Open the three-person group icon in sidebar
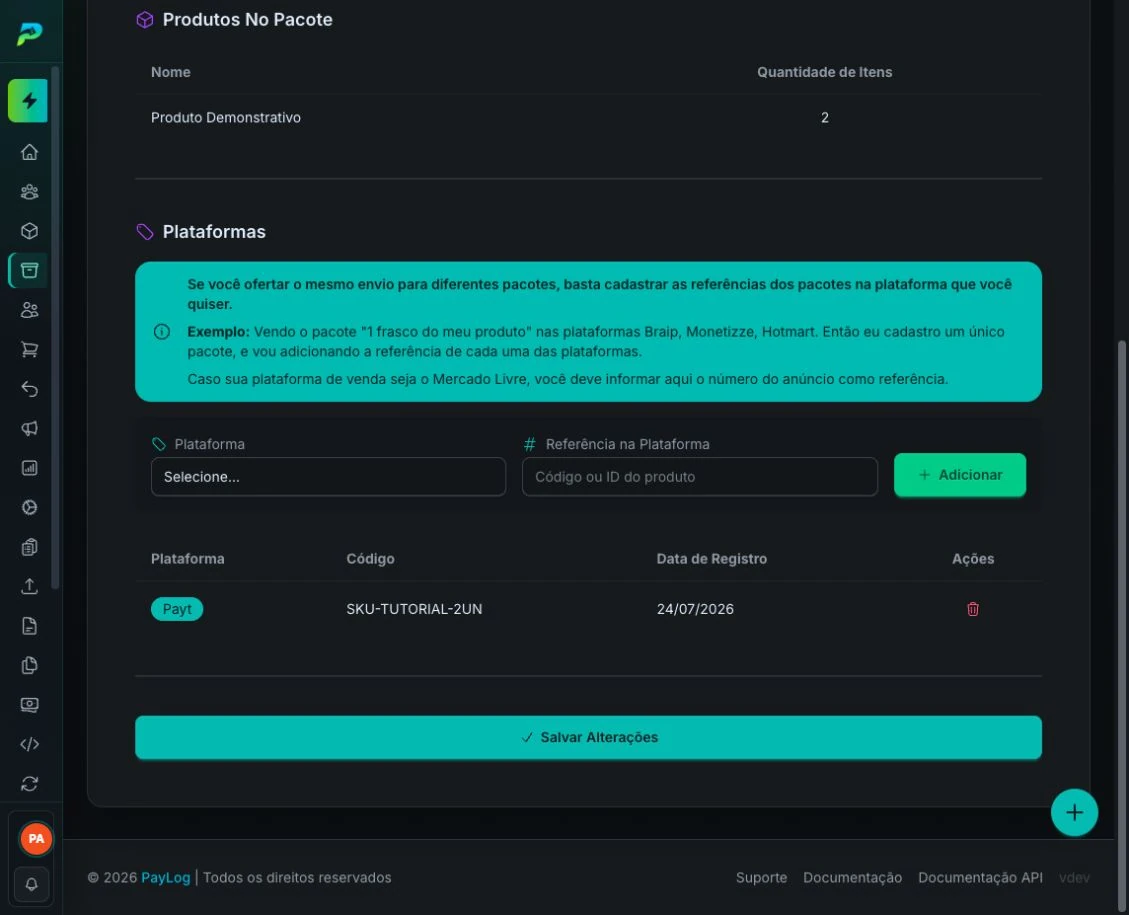The image size is (1129, 915). point(30,191)
